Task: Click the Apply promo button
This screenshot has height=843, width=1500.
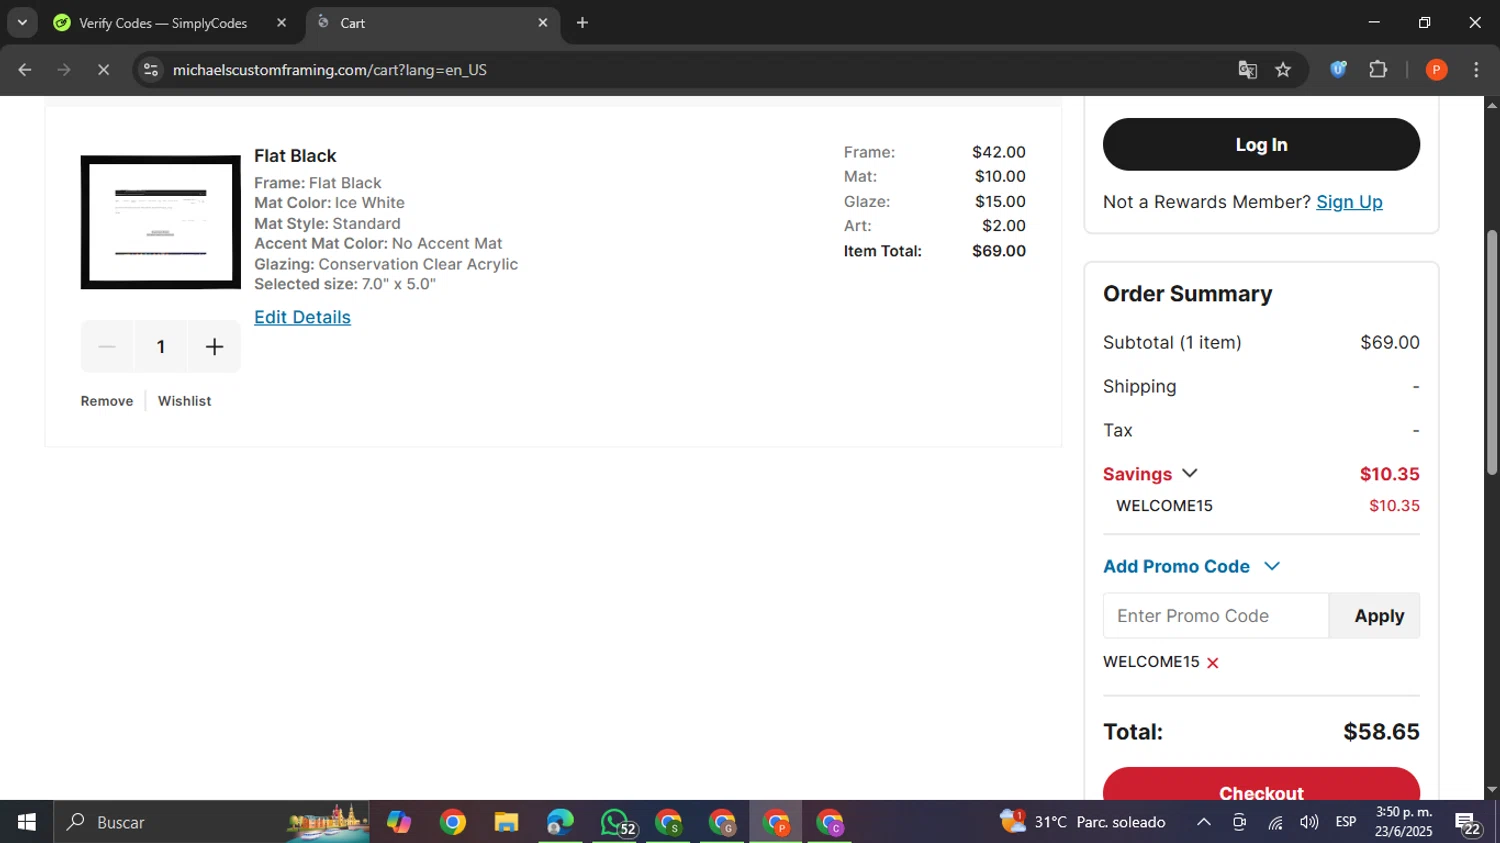Action: click(x=1375, y=616)
